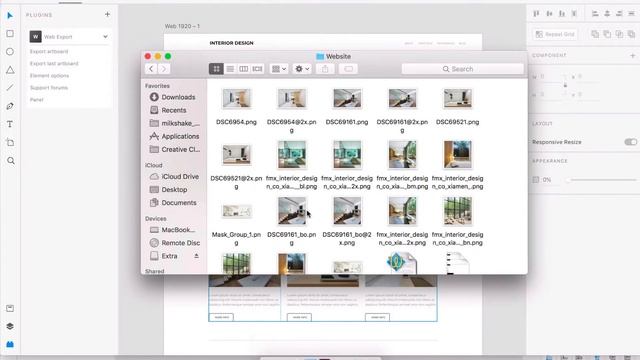
Task: Open the Layers panel icon
Action: coord(10,326)
